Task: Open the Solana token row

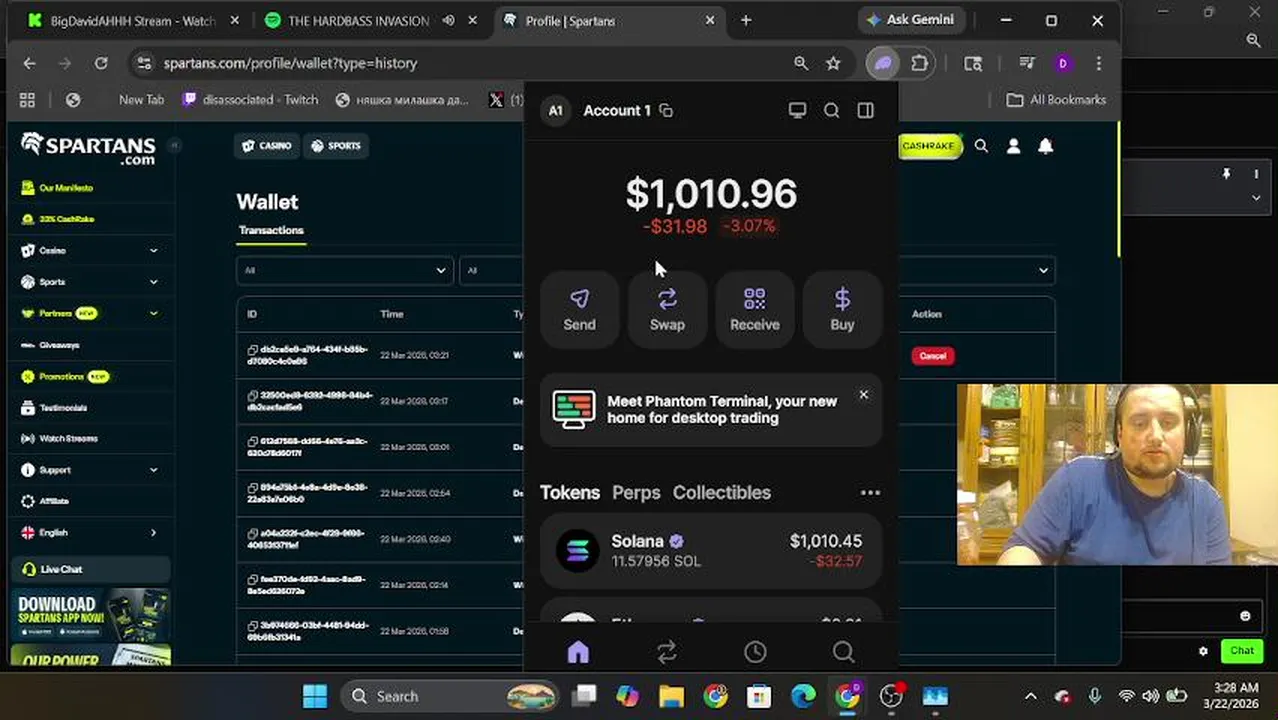Action: click(711, 551)
